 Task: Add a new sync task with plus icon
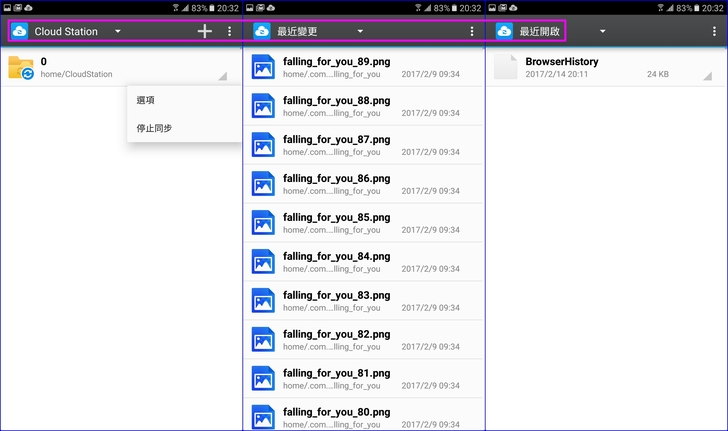pos(204,31)
